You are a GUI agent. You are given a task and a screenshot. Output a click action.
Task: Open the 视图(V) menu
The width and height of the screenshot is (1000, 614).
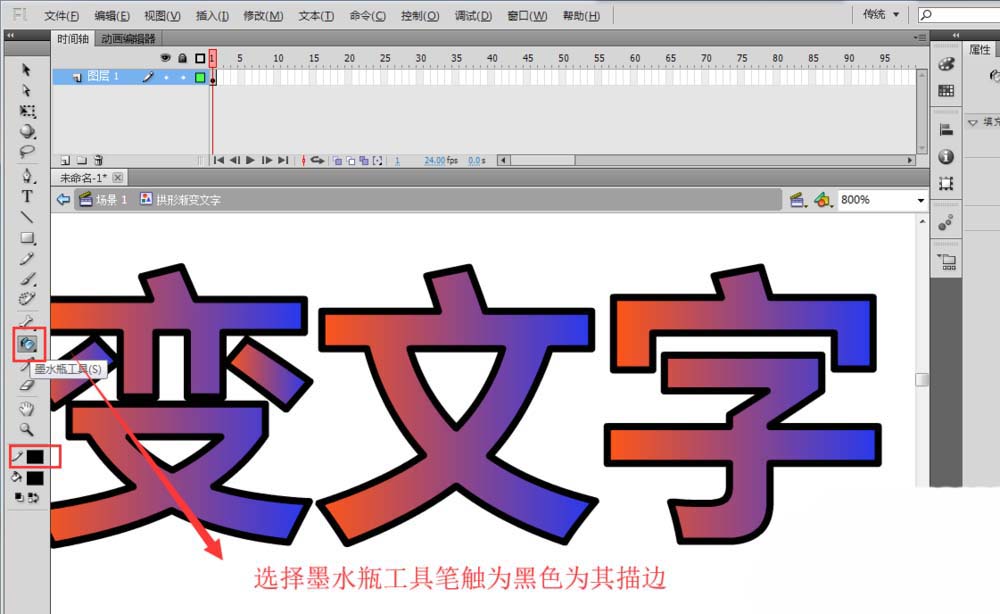click(x=162, y=15)
